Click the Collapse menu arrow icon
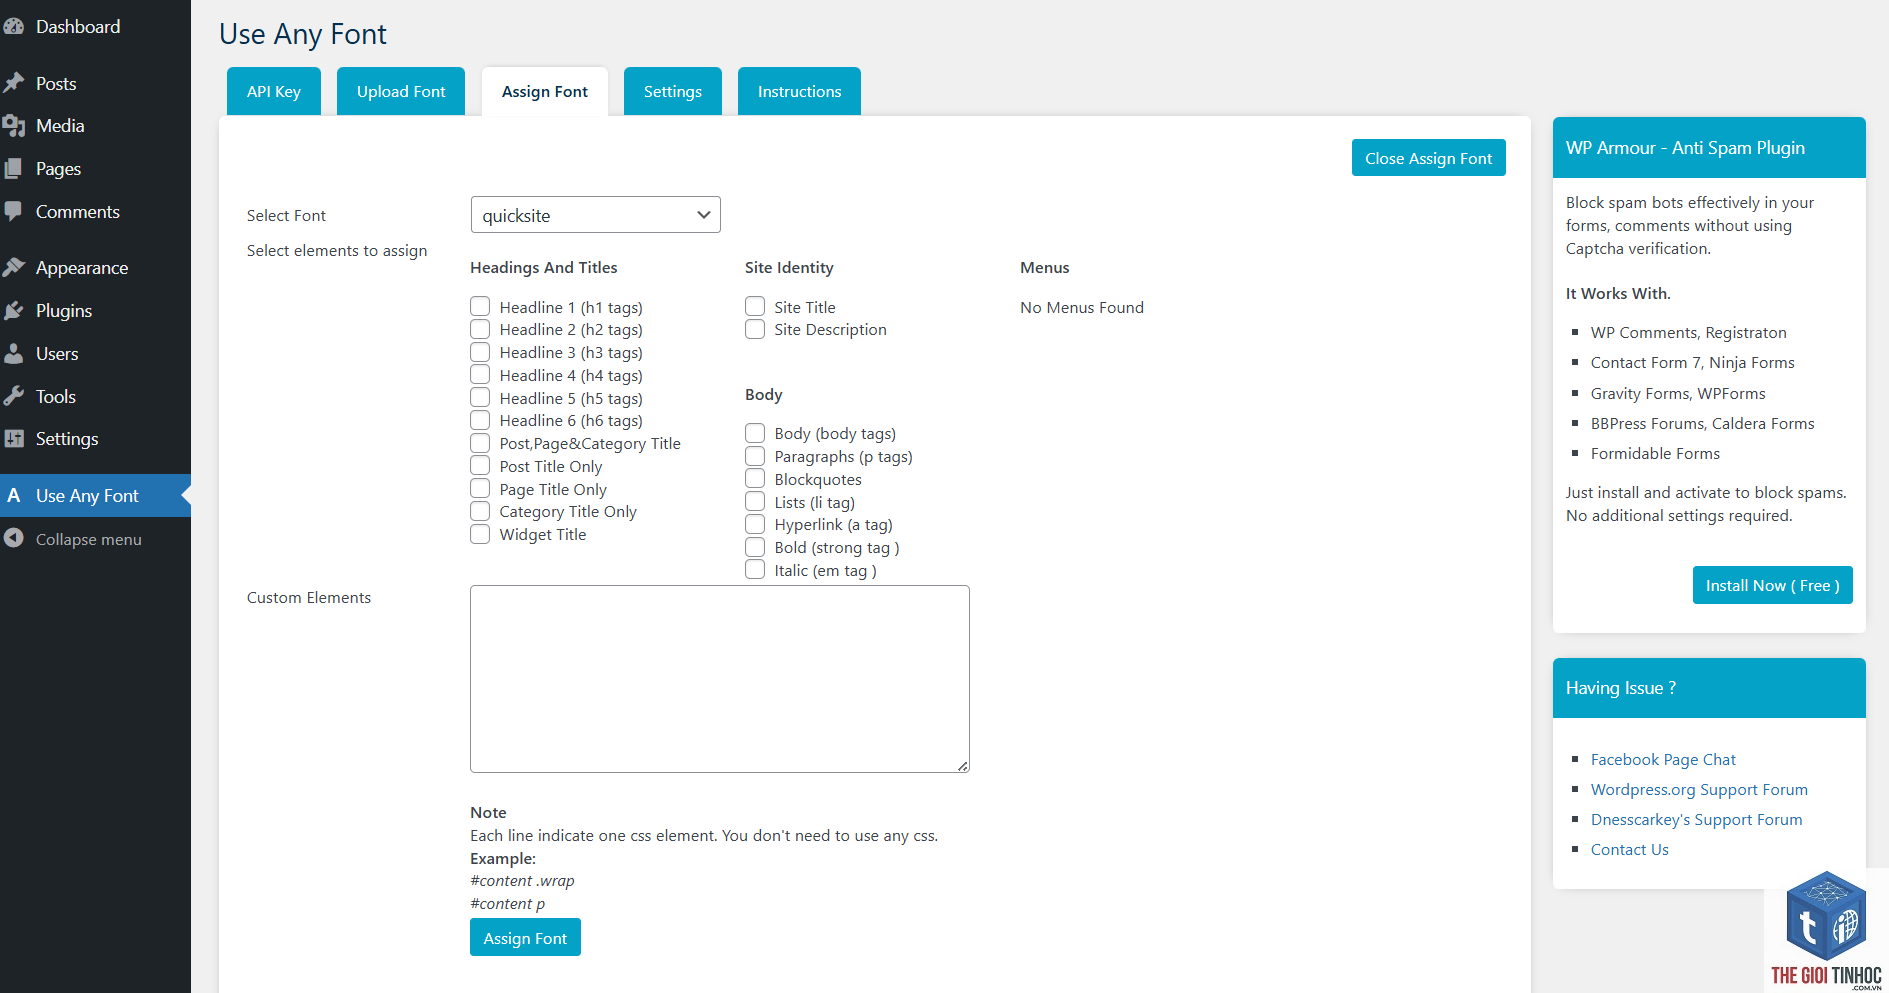The width and height of the screenshot is (1889, 993). [13, 539]
